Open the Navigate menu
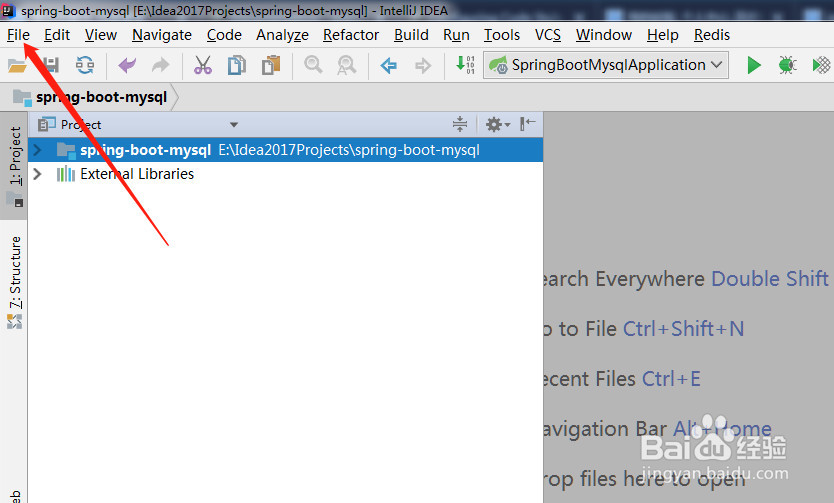Image resolution: width=834 pixels, height=503 pixels. (x=162, y=35)
